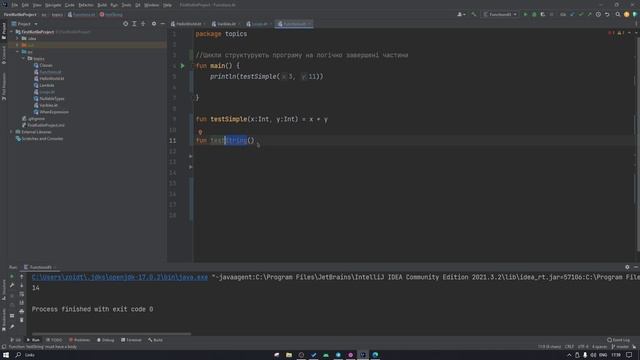Open the File menu
This screenshot has height=360, width=640.
15,5
